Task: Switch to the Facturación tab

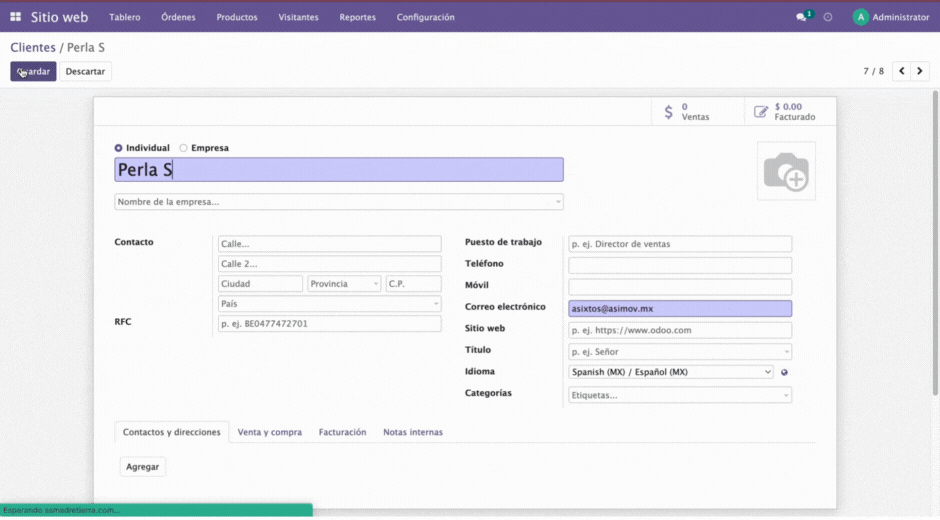Action: 342,432
